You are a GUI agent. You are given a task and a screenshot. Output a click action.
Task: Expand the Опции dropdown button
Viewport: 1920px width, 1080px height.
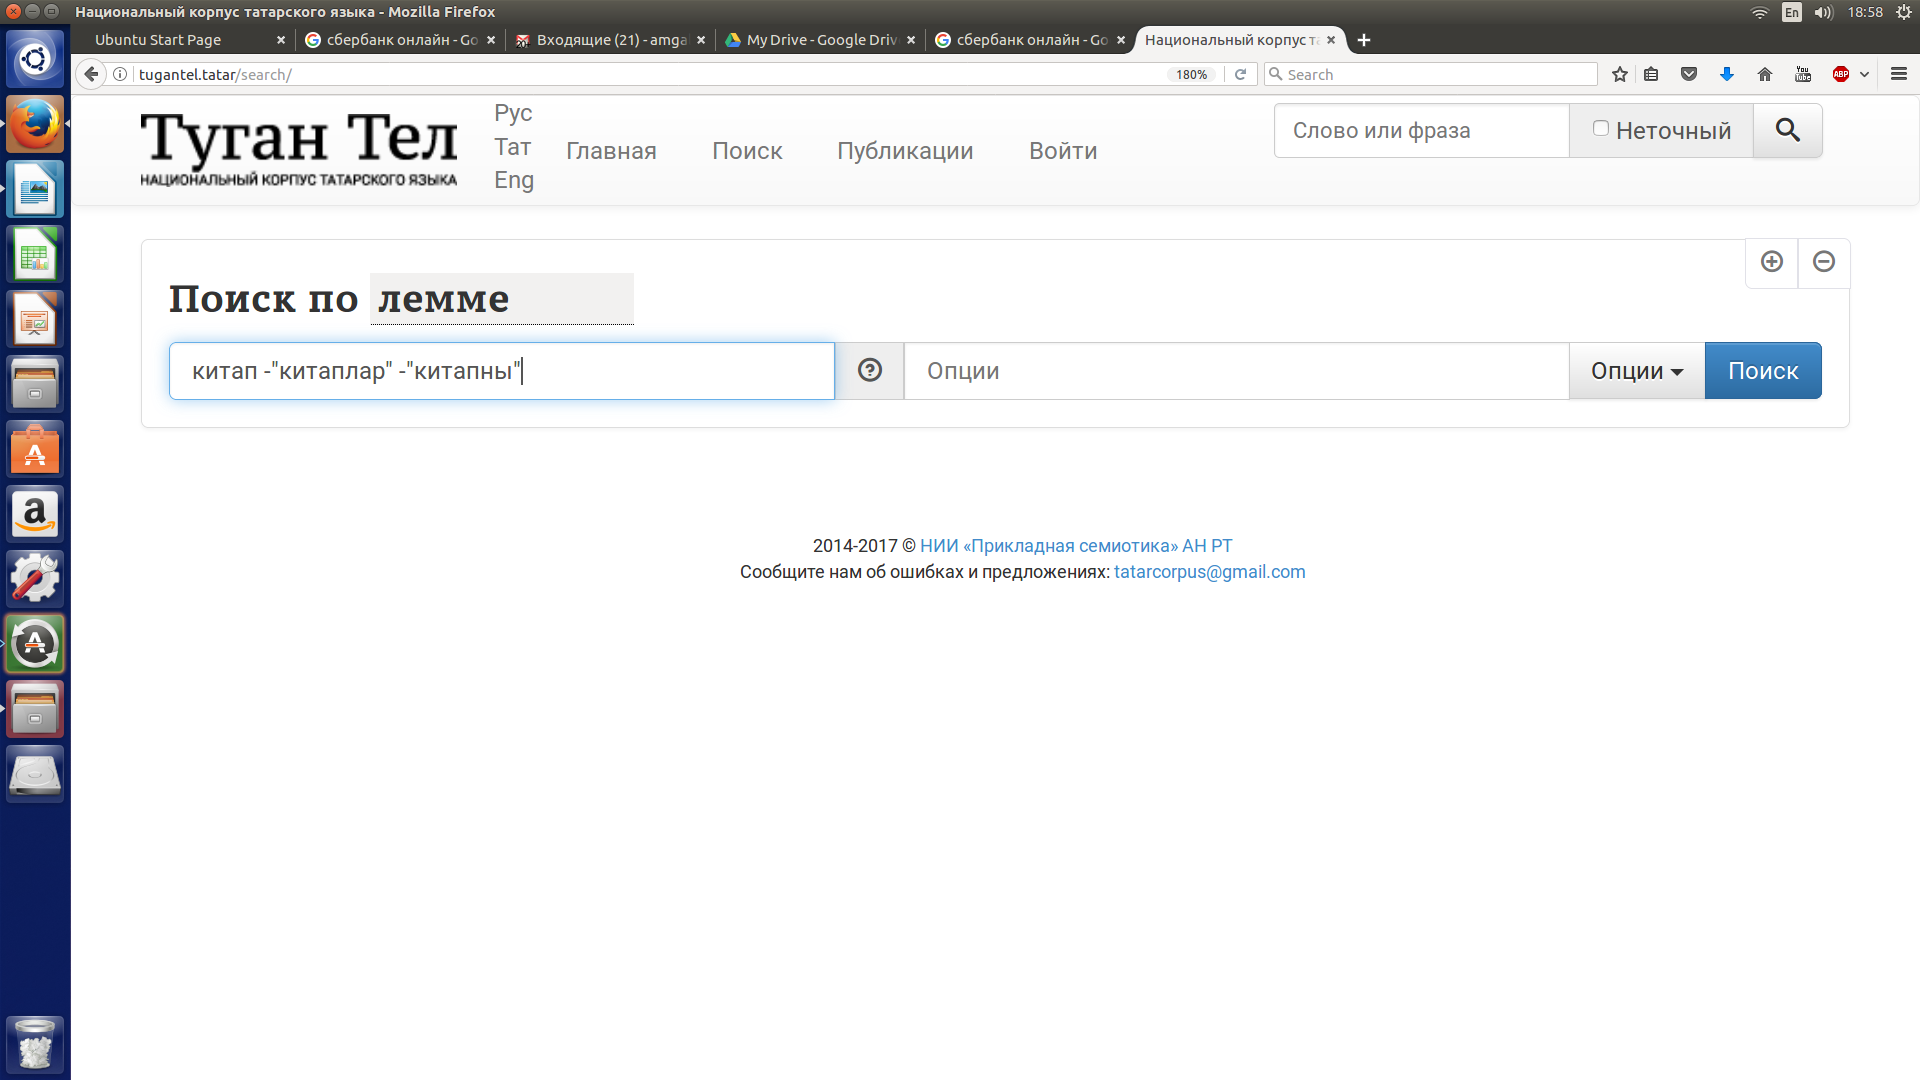(x=1636, y=371)
